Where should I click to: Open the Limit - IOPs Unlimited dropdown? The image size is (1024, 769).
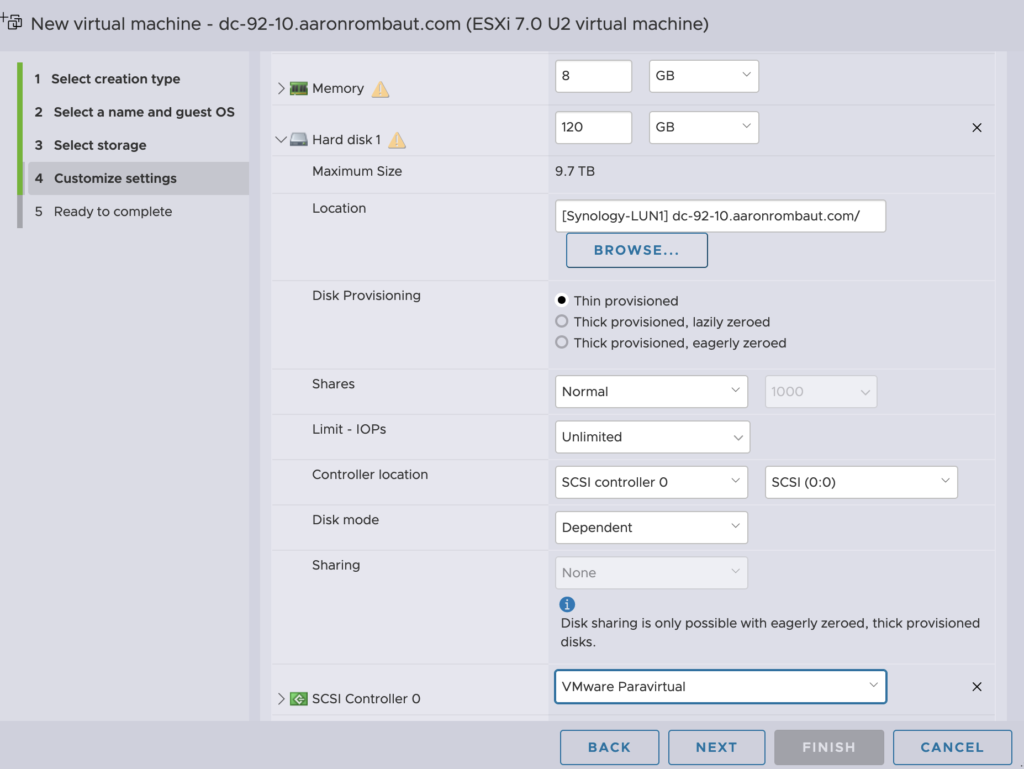coord(652,437)
